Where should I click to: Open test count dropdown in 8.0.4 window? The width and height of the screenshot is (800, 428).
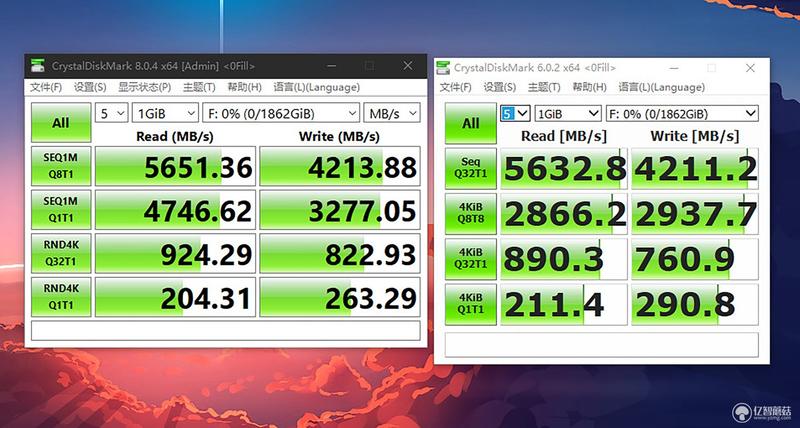[x=111, y=113]
